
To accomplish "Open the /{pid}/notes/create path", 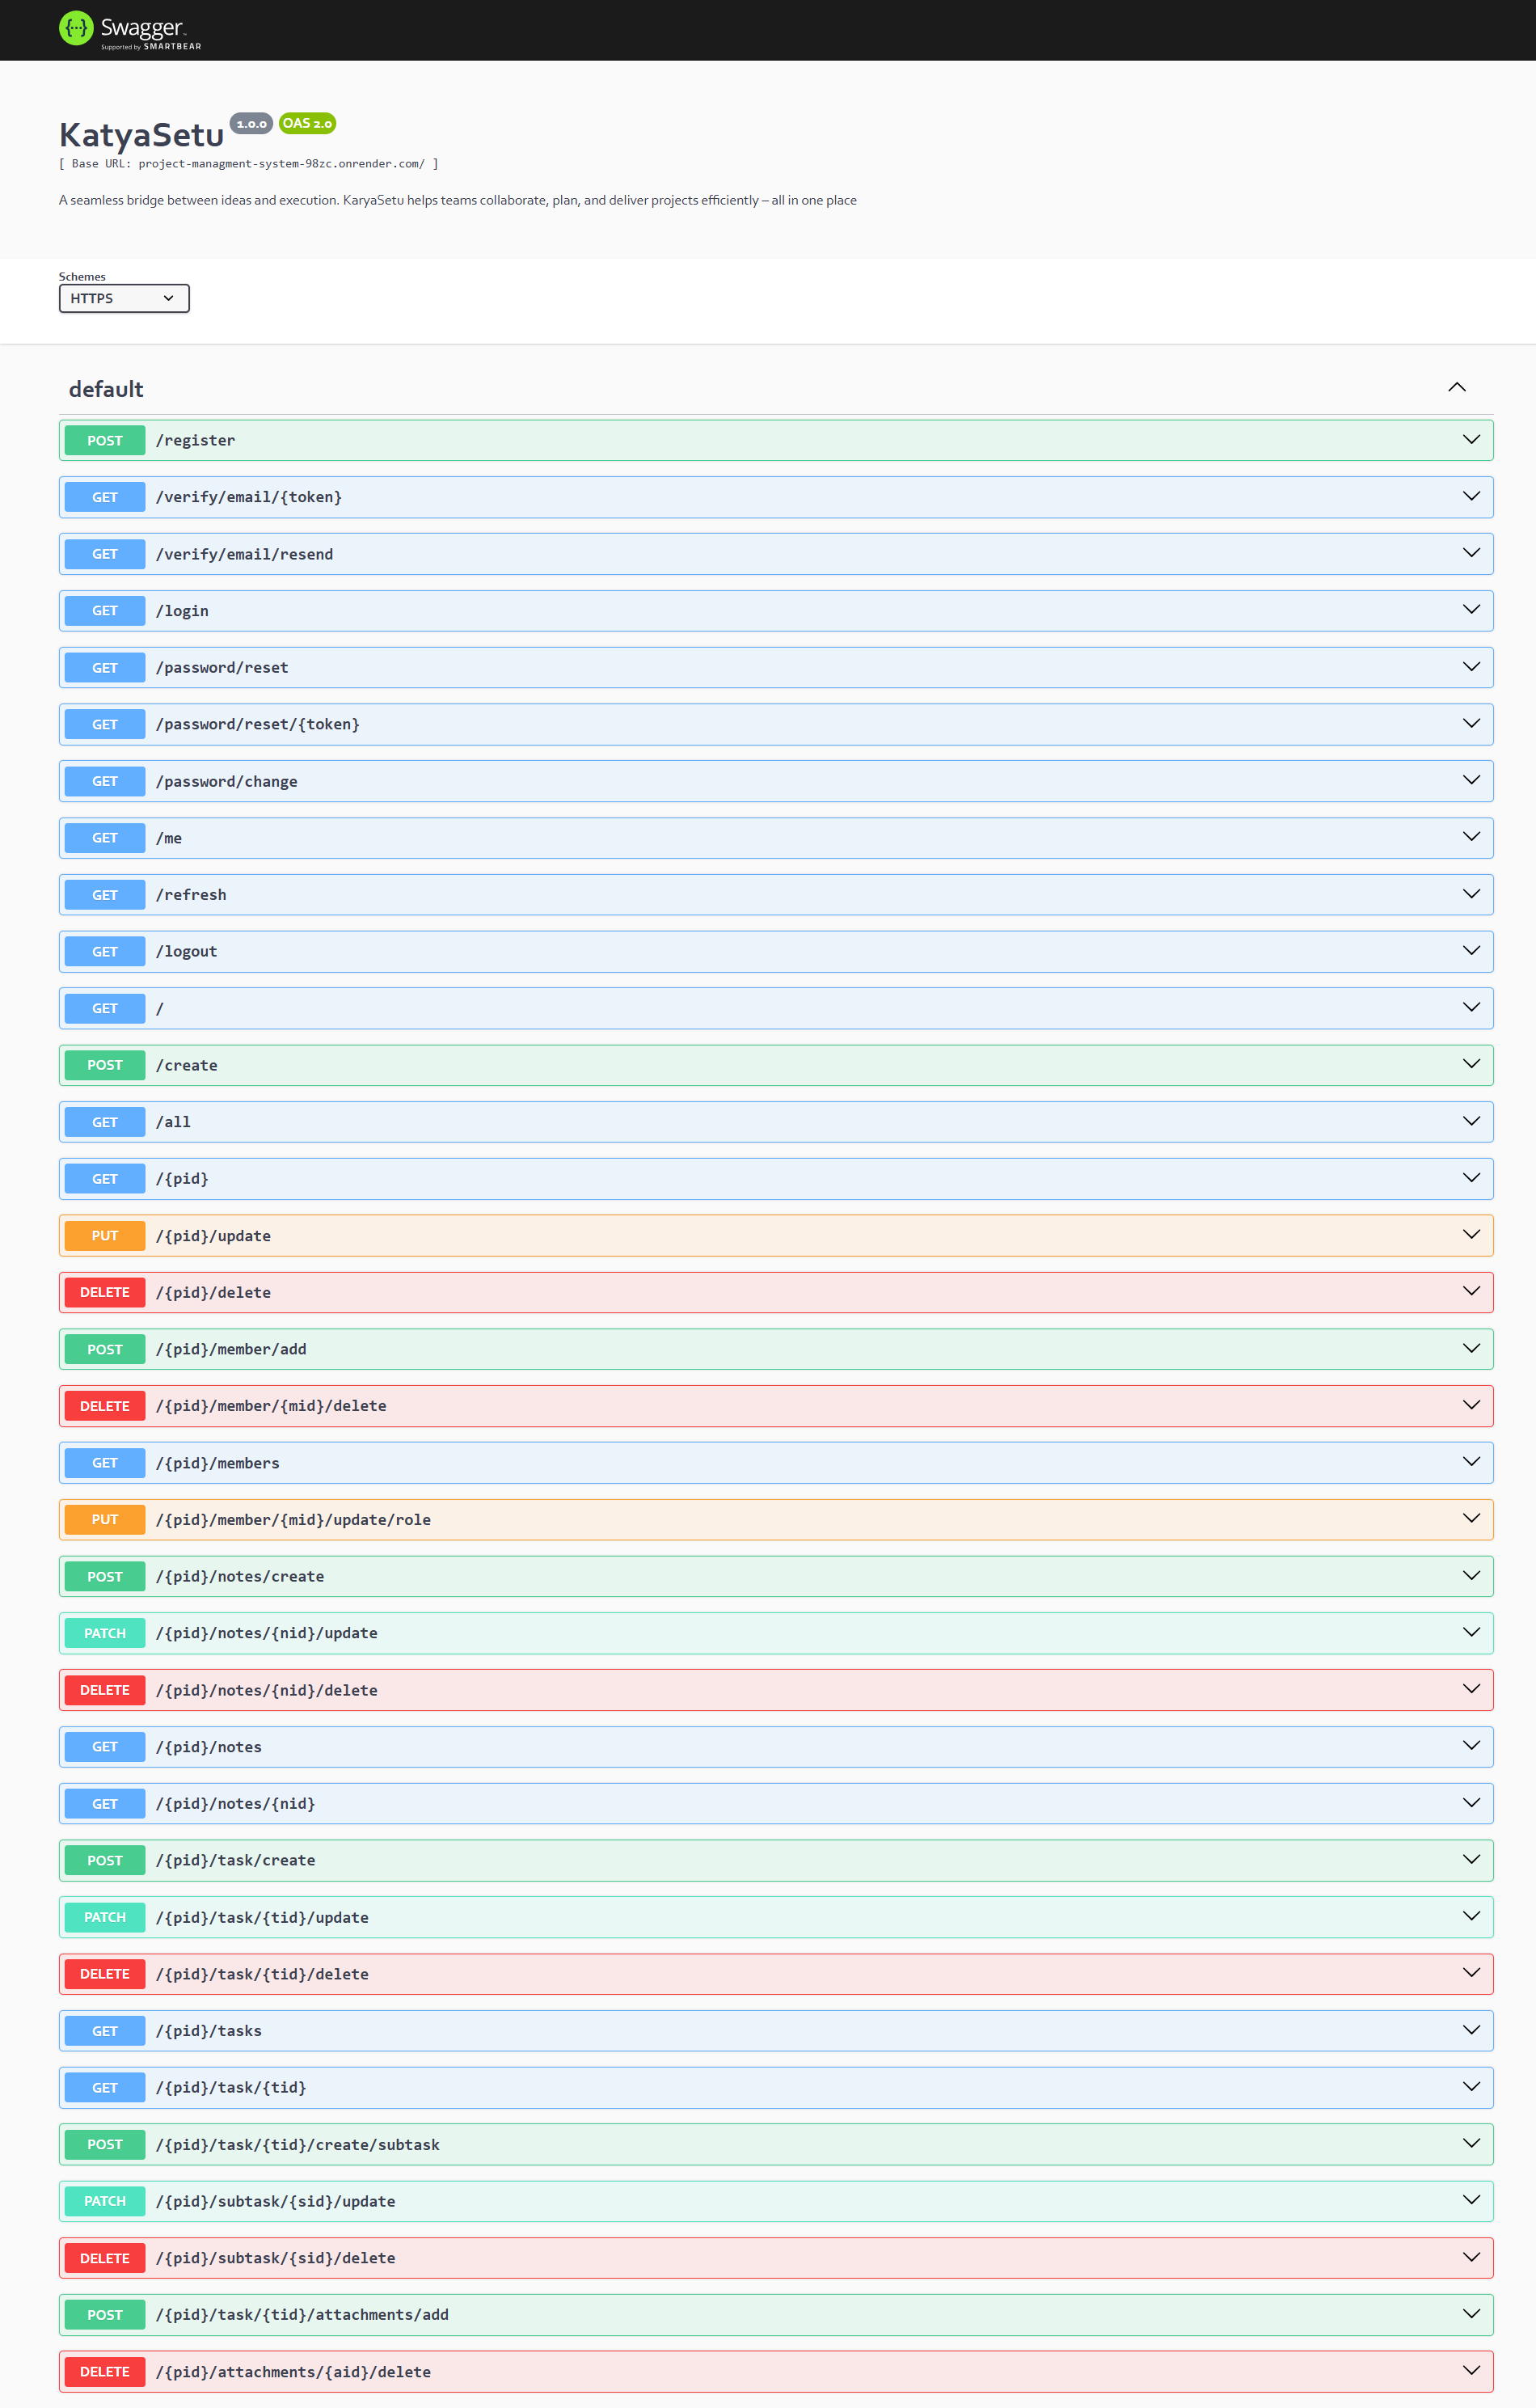I will [x=240, y=1576].
